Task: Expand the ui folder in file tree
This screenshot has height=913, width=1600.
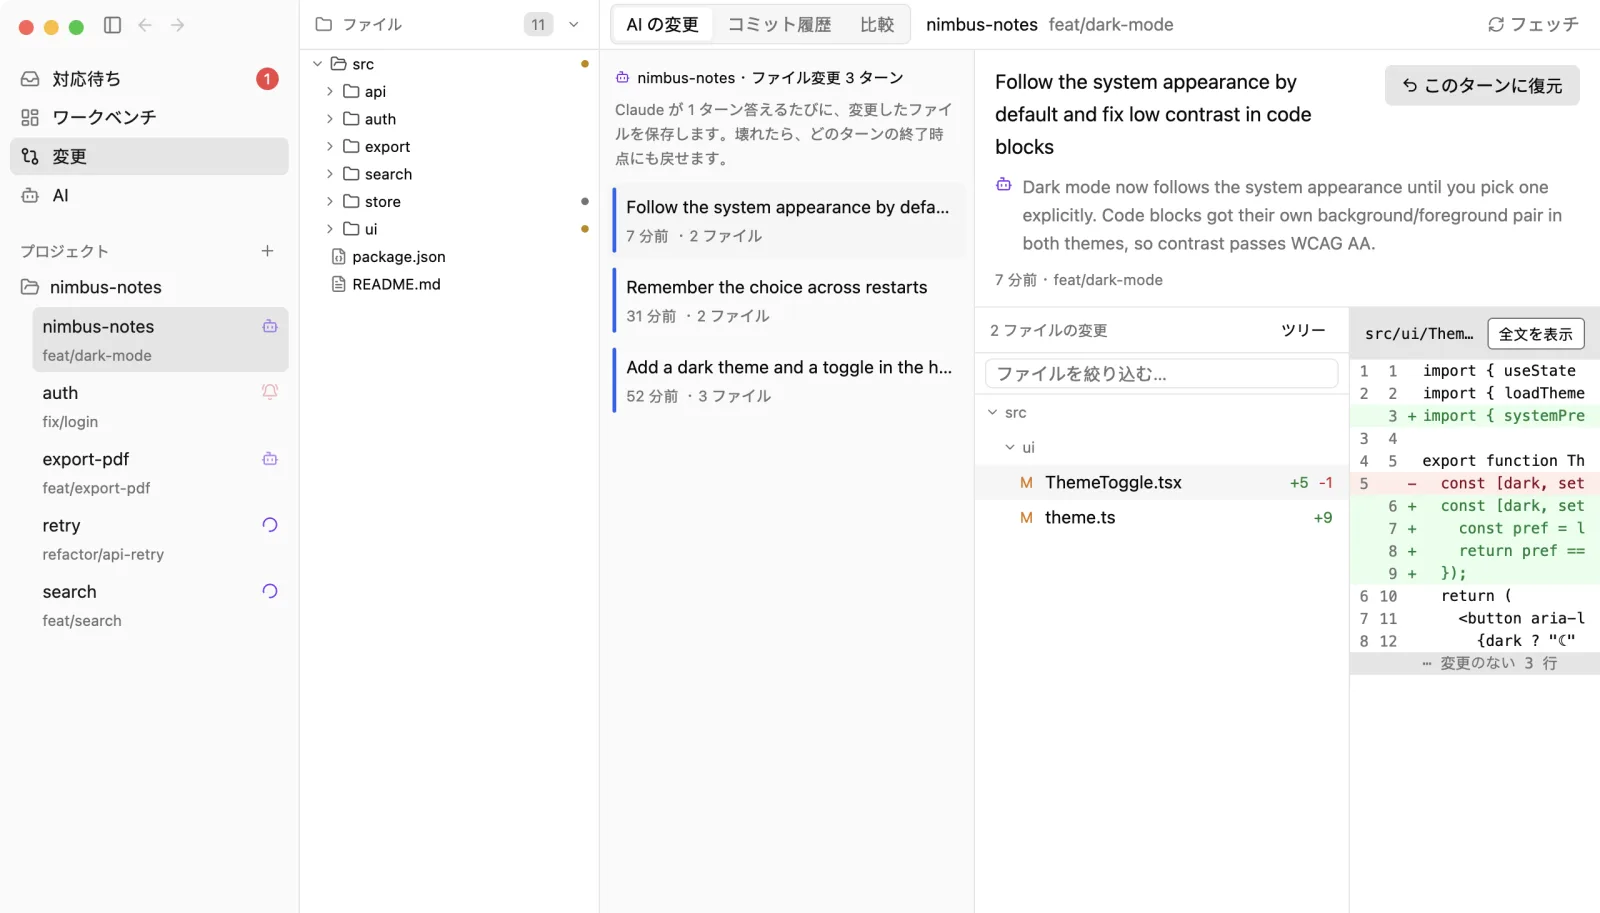Action: (330, 229)
